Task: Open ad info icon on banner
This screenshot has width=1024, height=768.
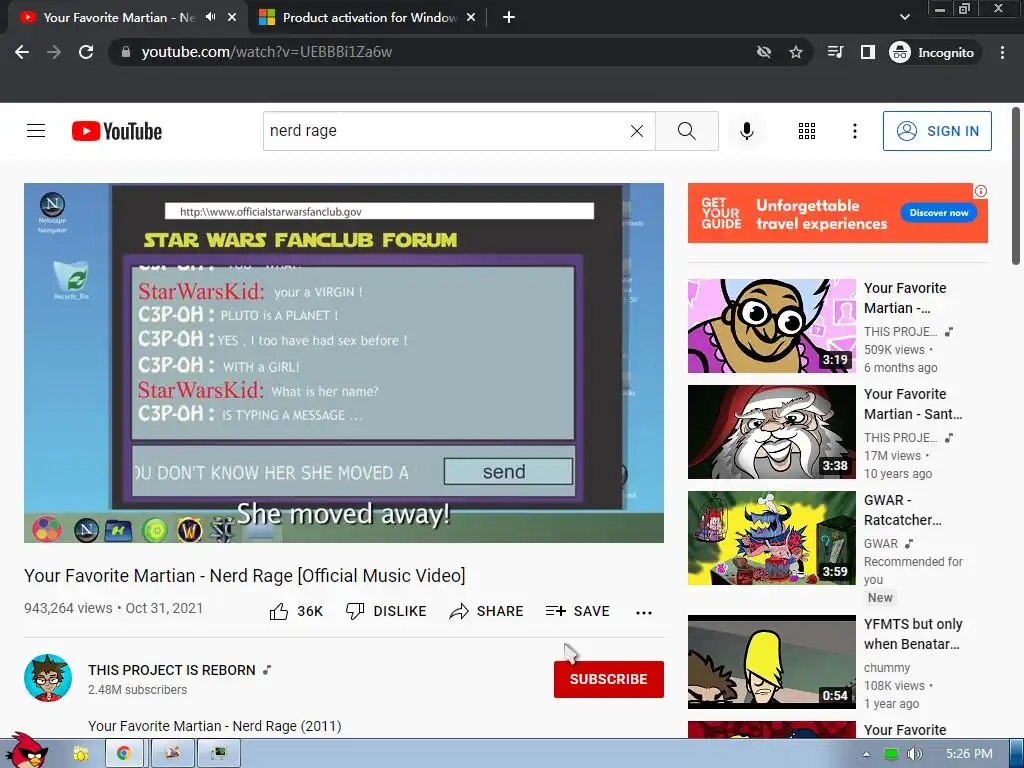Action: [x=980, y=191]
